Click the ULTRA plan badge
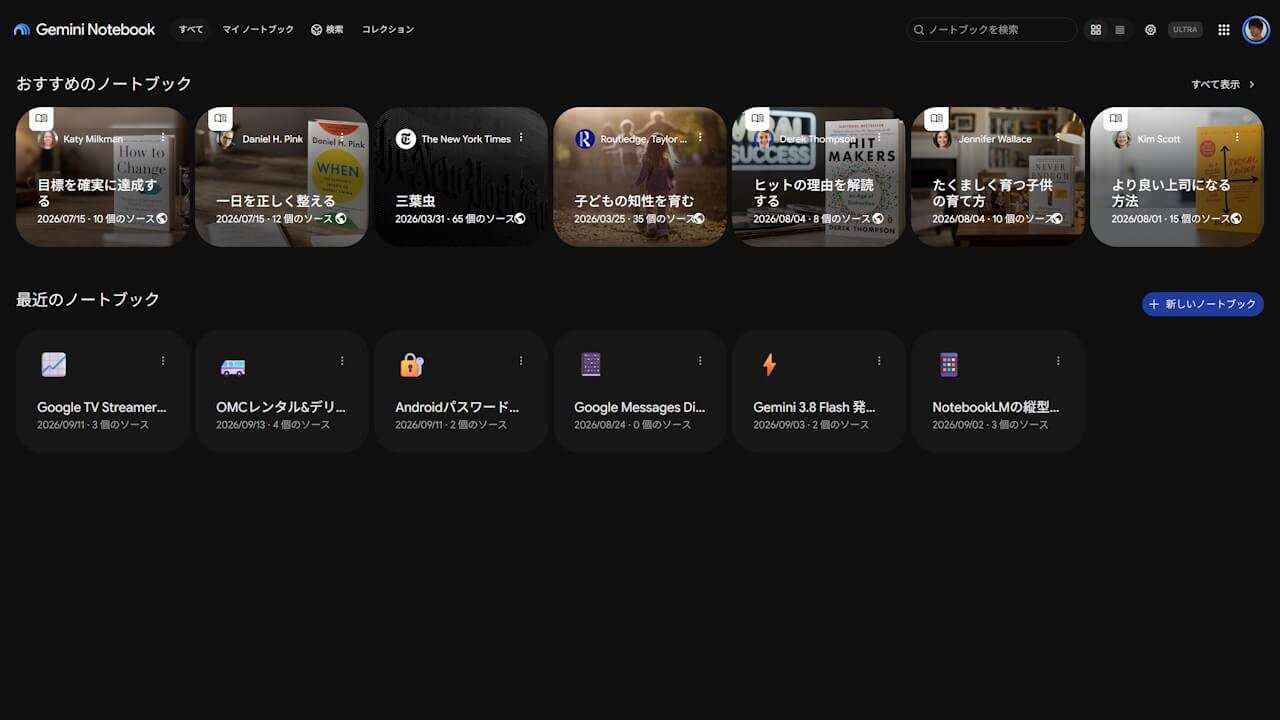The width and height of the screenshot is (1280, 720). [1185, 30]
